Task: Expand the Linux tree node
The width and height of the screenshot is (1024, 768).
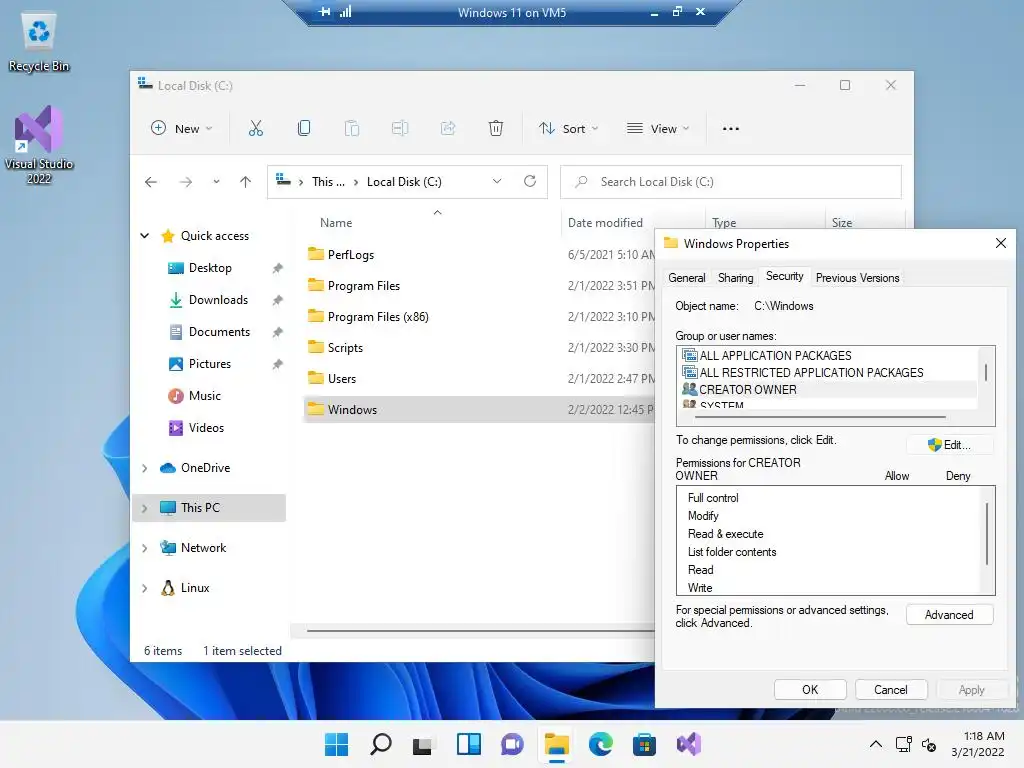Action: coord(144,588)
